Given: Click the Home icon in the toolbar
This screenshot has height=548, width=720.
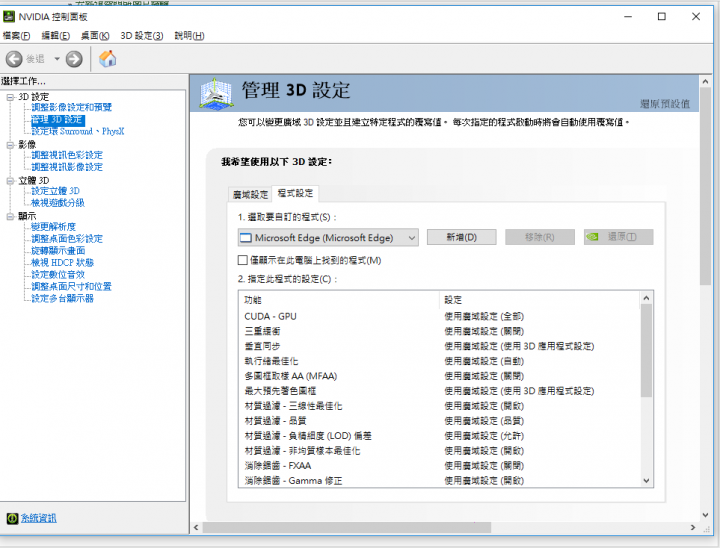Looking at the screenshot, I should point(107,59).
